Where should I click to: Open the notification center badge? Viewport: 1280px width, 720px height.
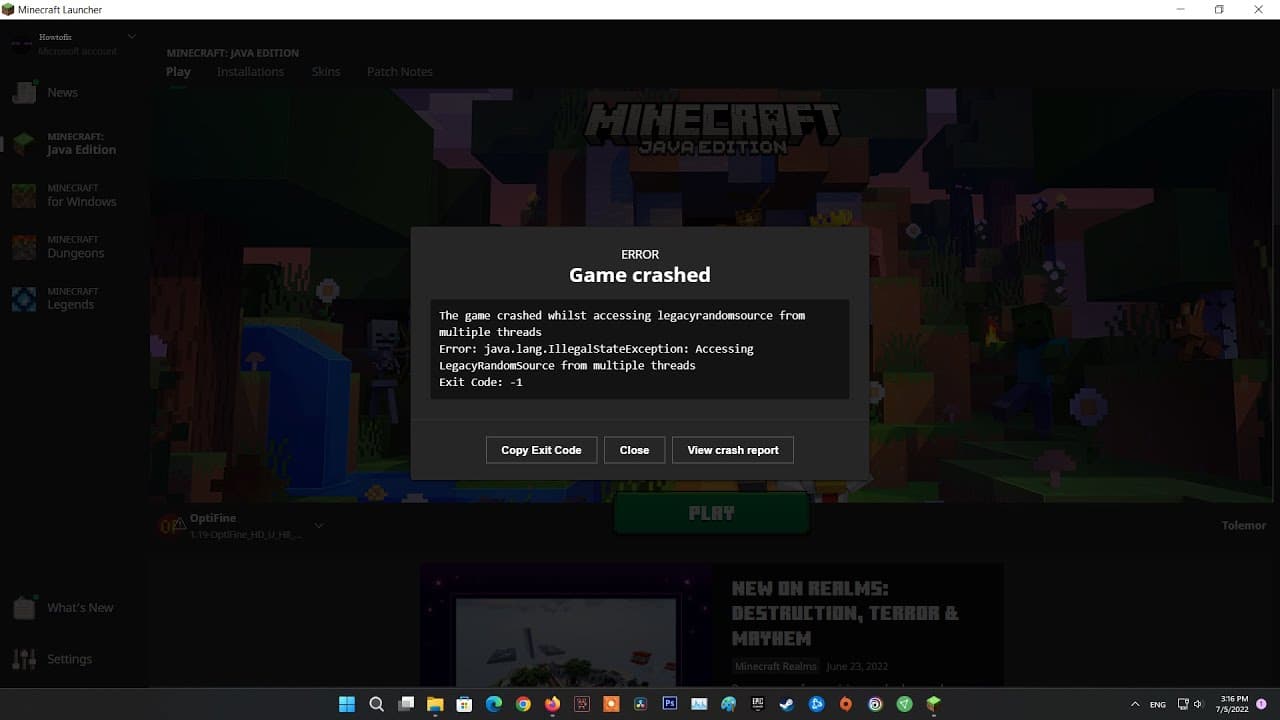coord(1262,704)
